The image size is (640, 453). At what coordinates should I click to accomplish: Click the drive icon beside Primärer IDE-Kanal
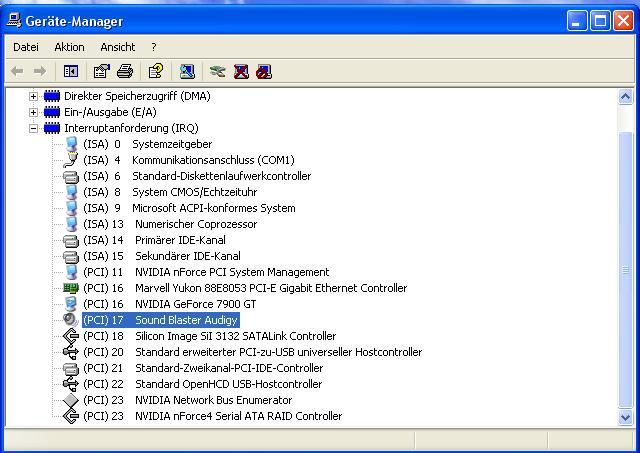pos(71,241)
